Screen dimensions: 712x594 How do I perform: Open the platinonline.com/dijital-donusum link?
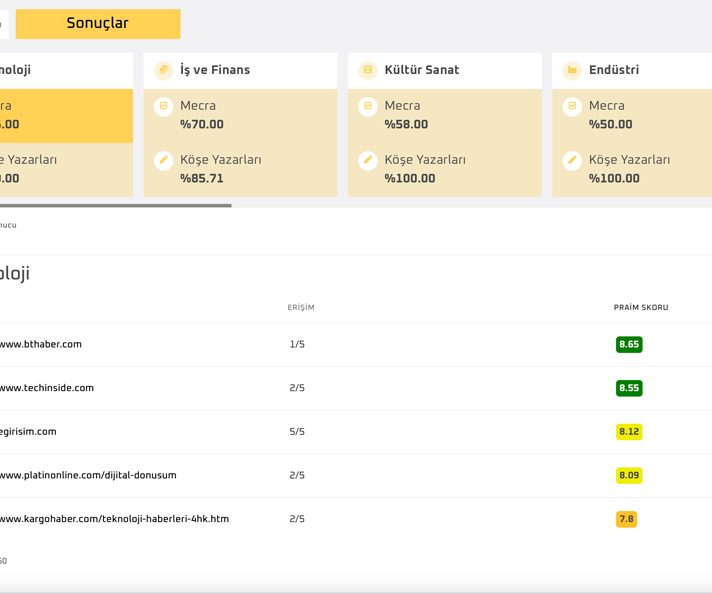coord(88,475)
